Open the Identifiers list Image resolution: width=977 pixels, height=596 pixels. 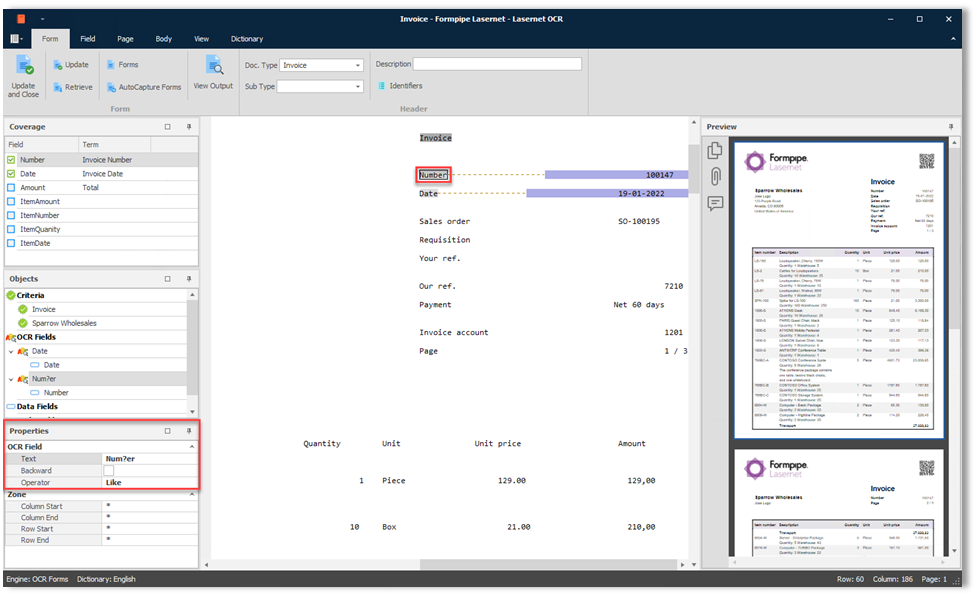[400, 86]
